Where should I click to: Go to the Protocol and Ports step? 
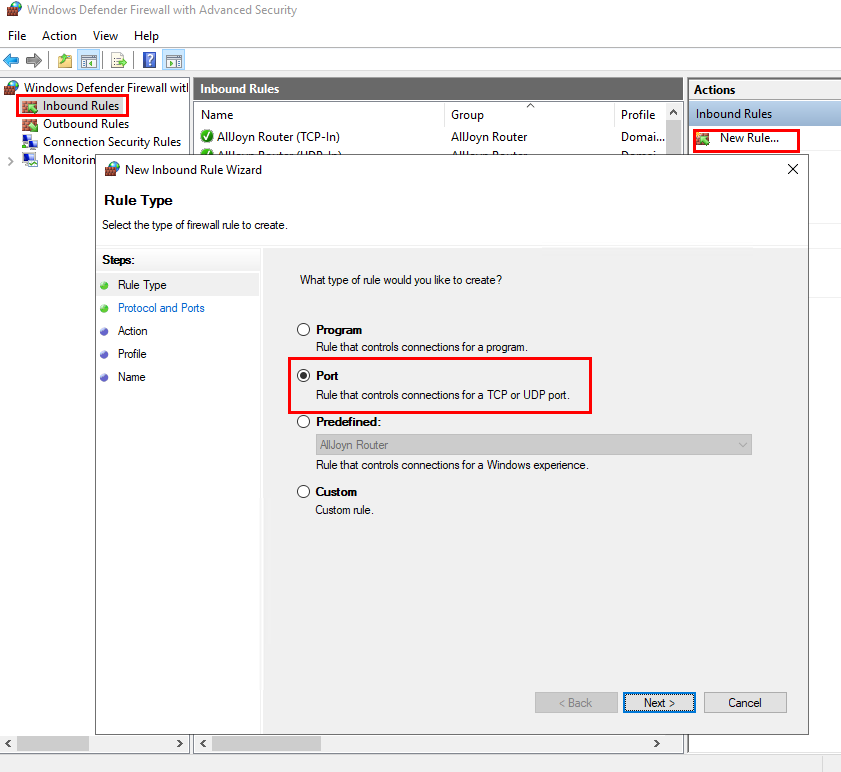coord(161,308)
